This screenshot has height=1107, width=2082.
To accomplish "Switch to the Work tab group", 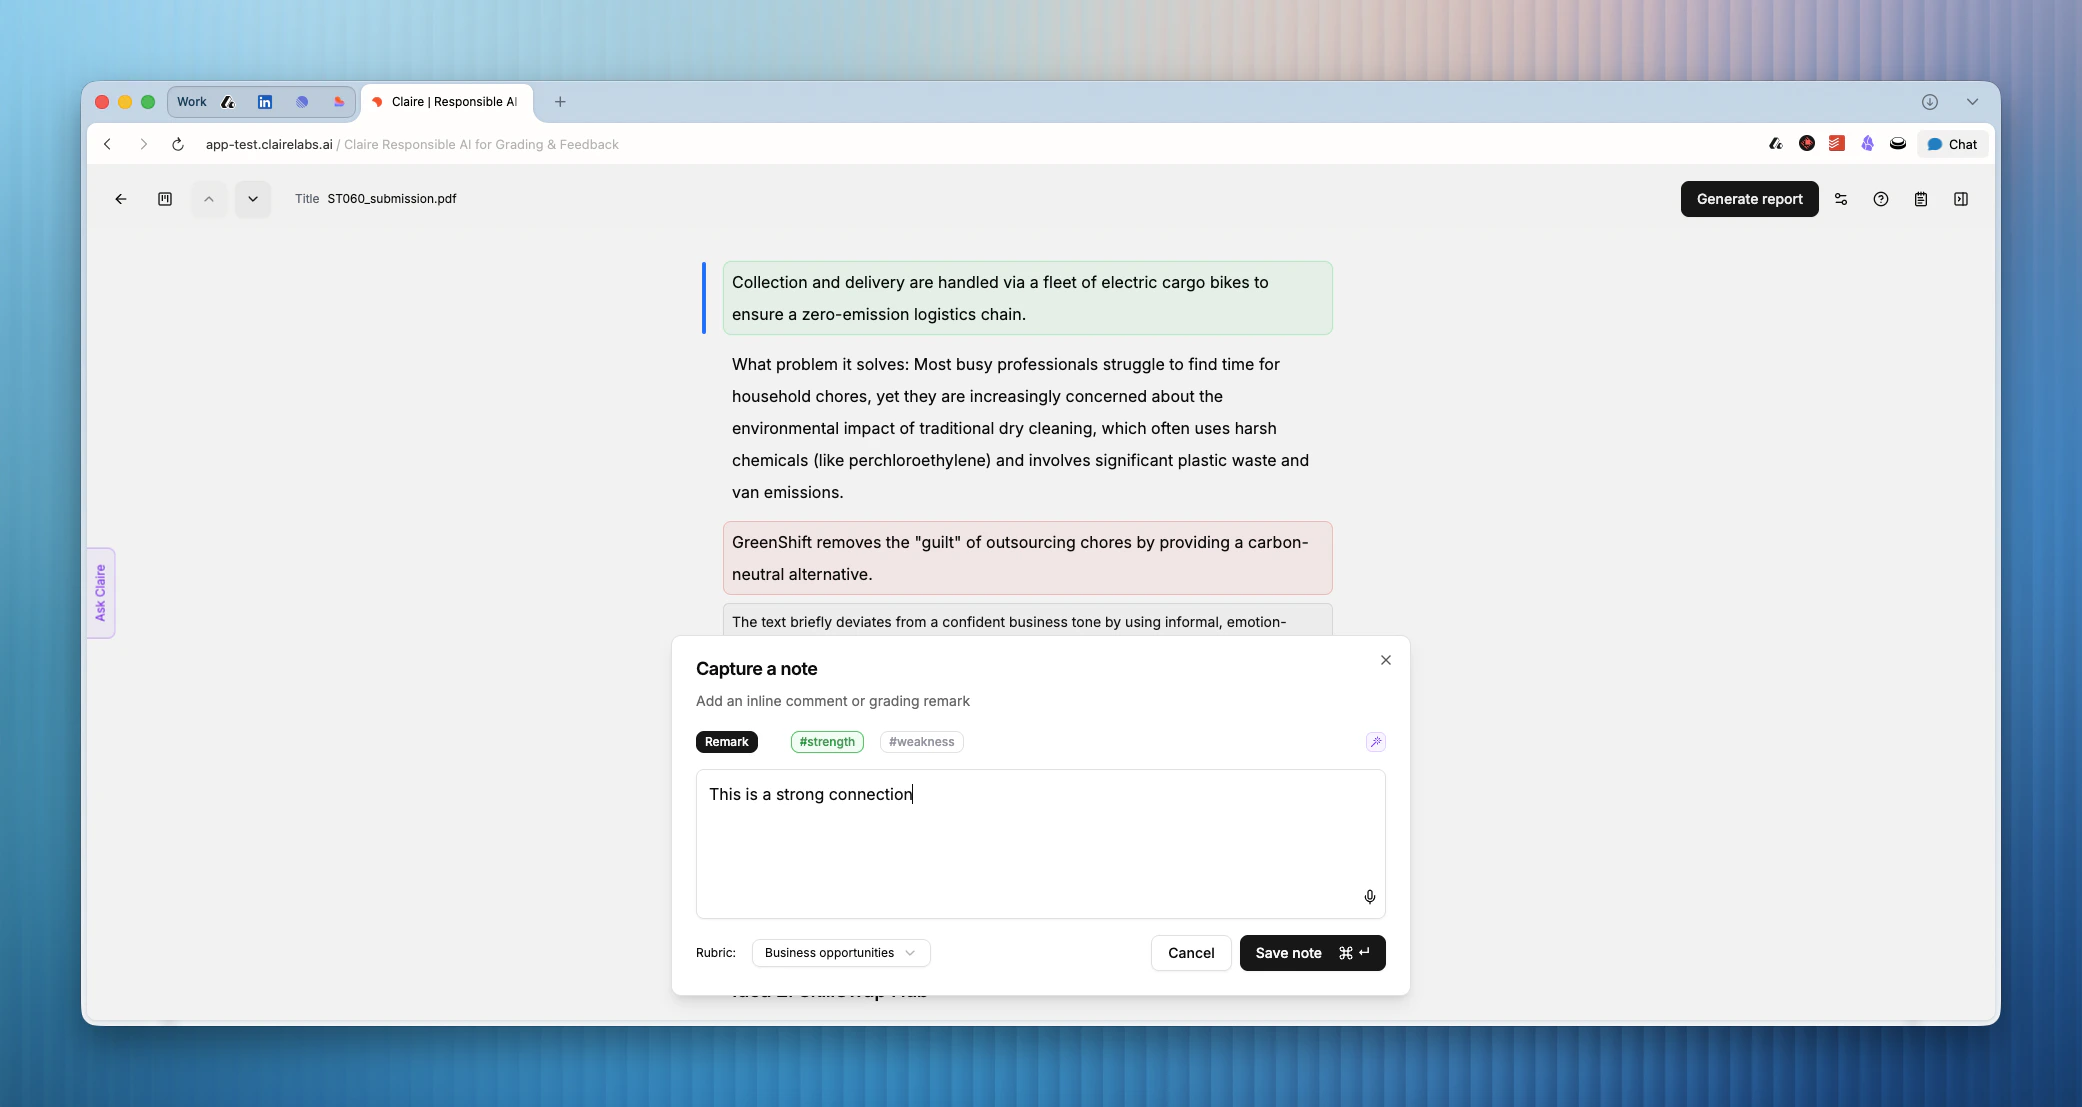I will click(192, 102).
